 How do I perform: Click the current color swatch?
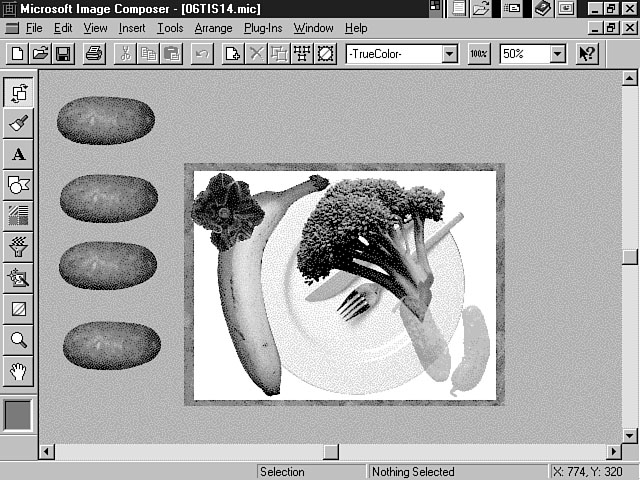[19, 416]
